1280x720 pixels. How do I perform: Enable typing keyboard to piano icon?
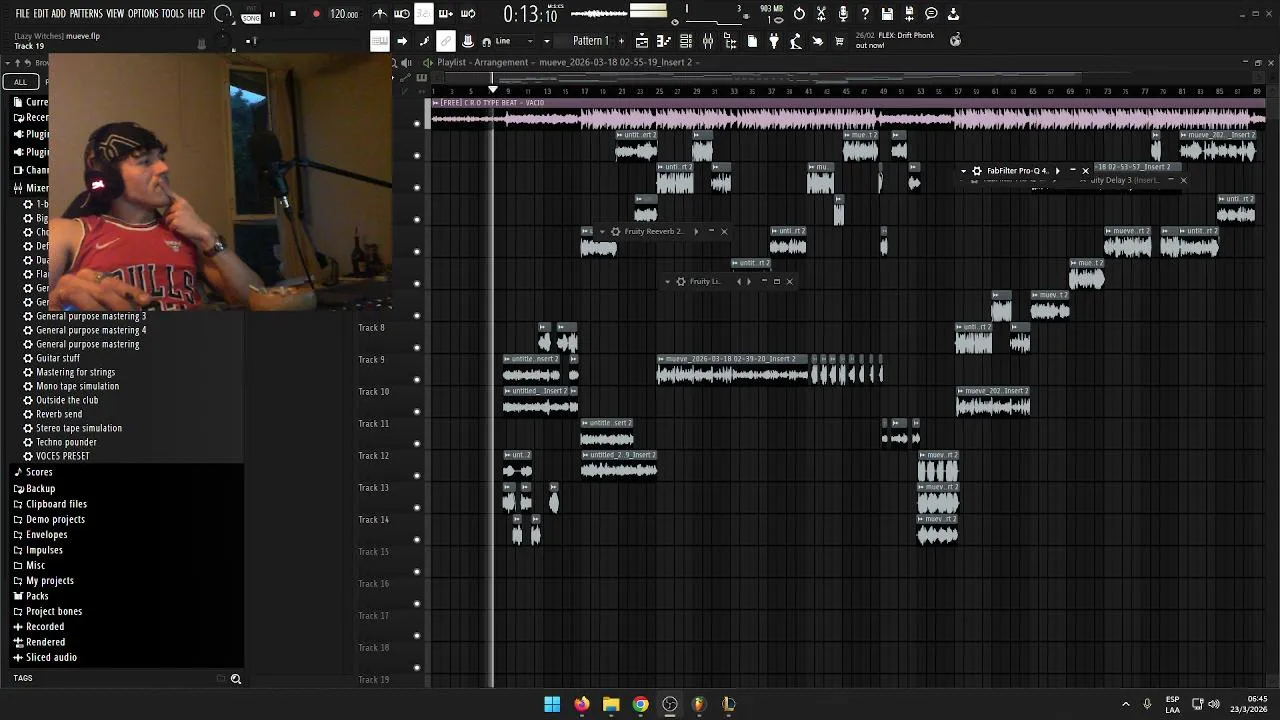380,41
